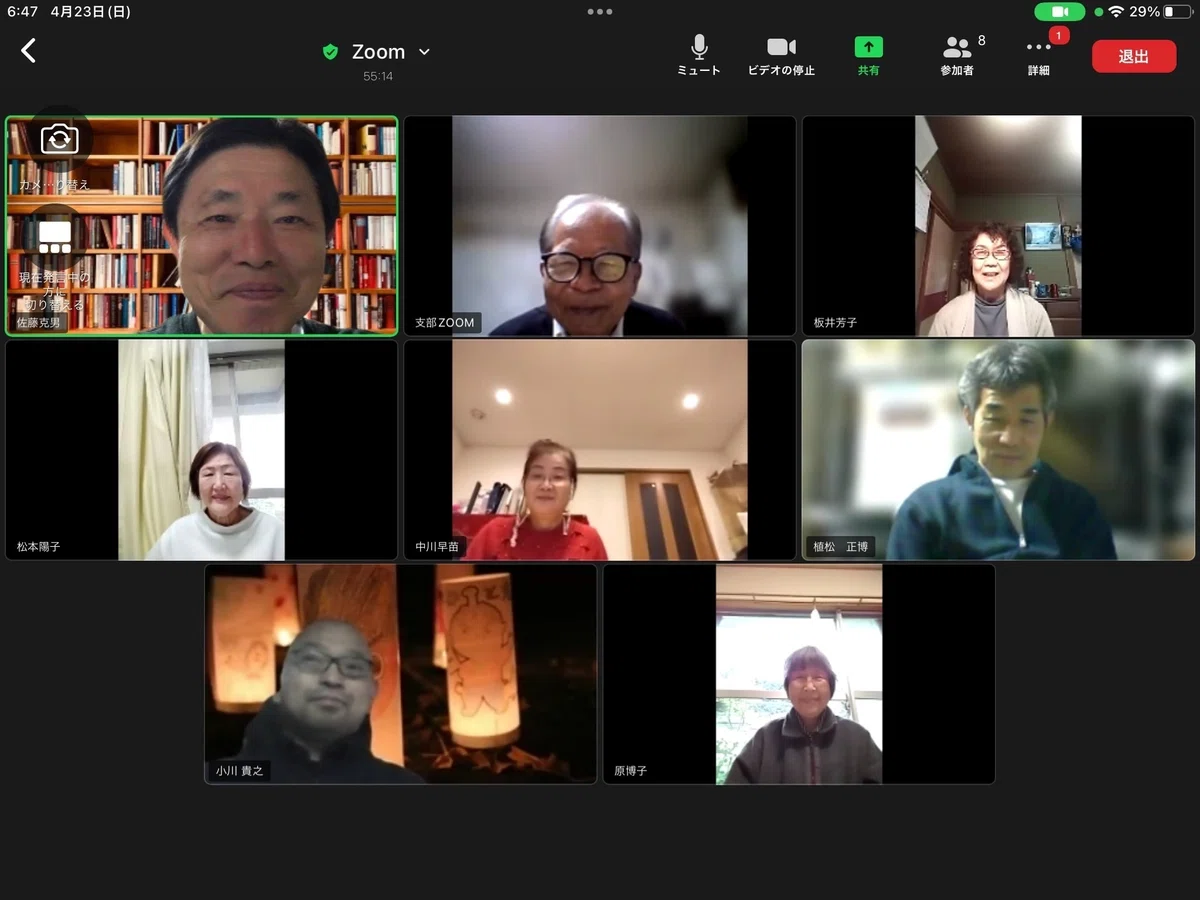Image resolution: width=1200 pixels, height=900 pixels.
Task: Select 松本陽子 video tile
Action: click(201, 450)
